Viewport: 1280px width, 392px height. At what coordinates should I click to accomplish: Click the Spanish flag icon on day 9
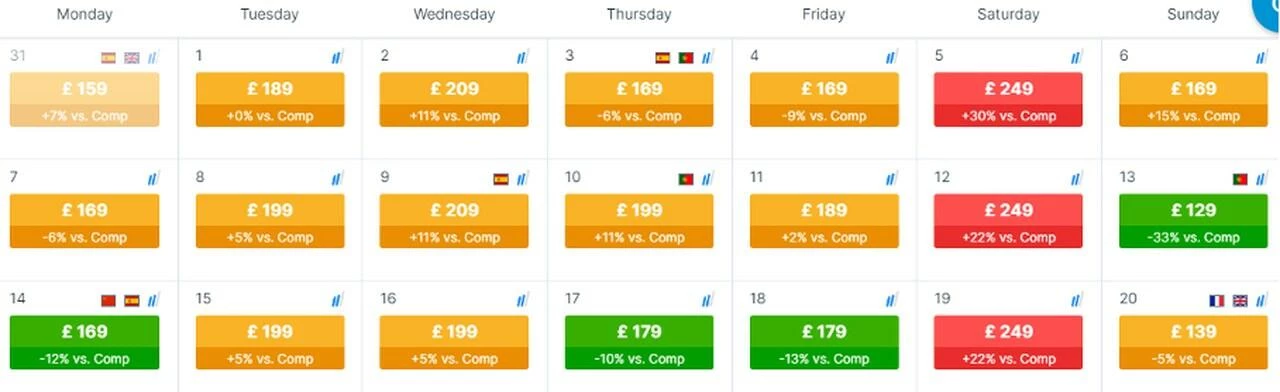501,180
